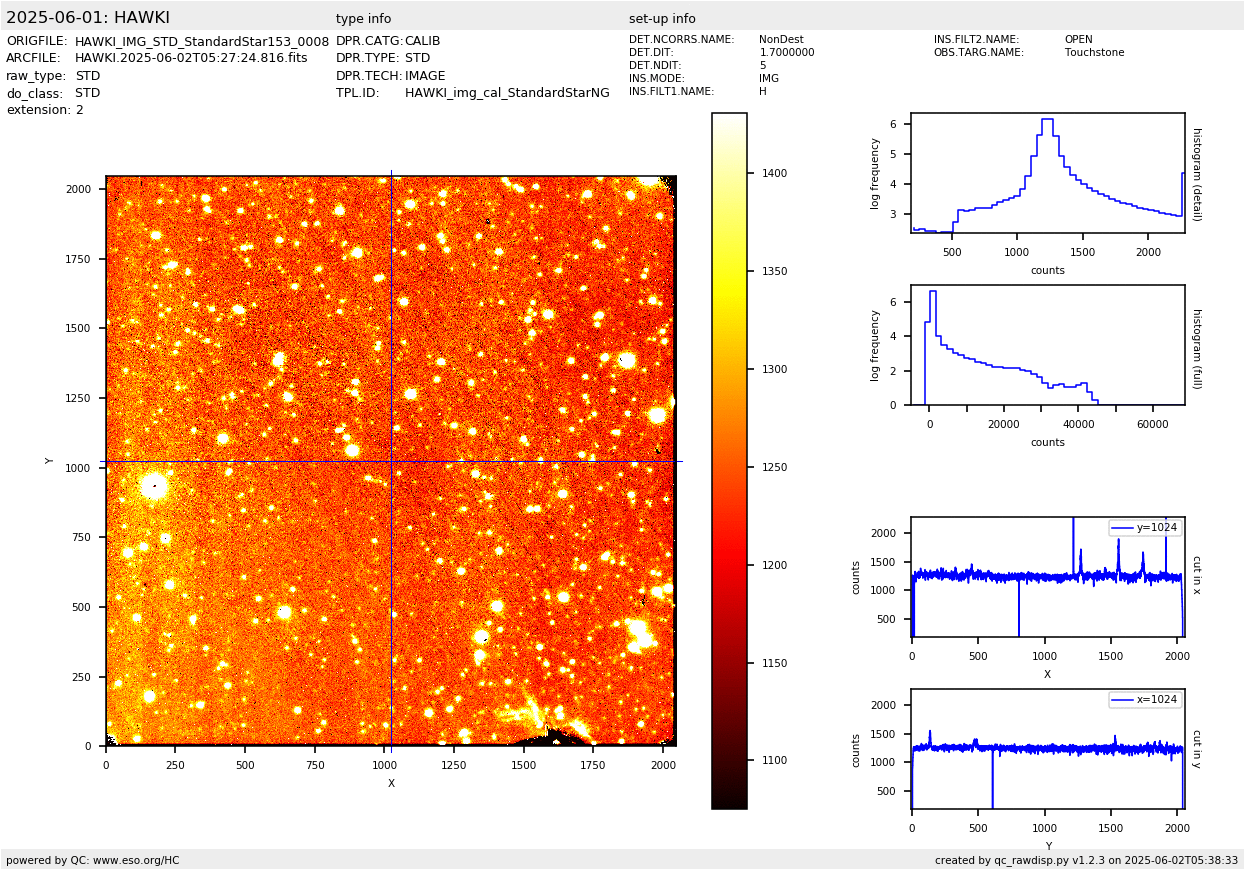Click the x=1024 legend entry
This screenshot has height=870, width=1245.
[1145, 700]
